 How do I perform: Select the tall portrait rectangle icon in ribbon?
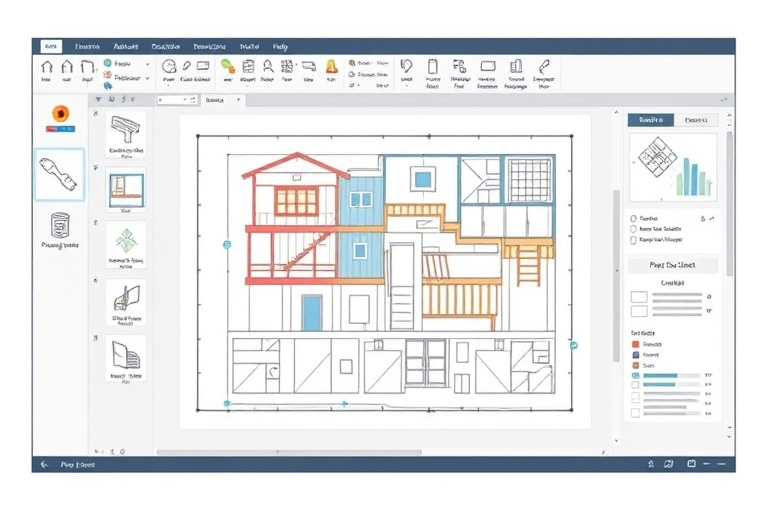[x=432, y=66]
